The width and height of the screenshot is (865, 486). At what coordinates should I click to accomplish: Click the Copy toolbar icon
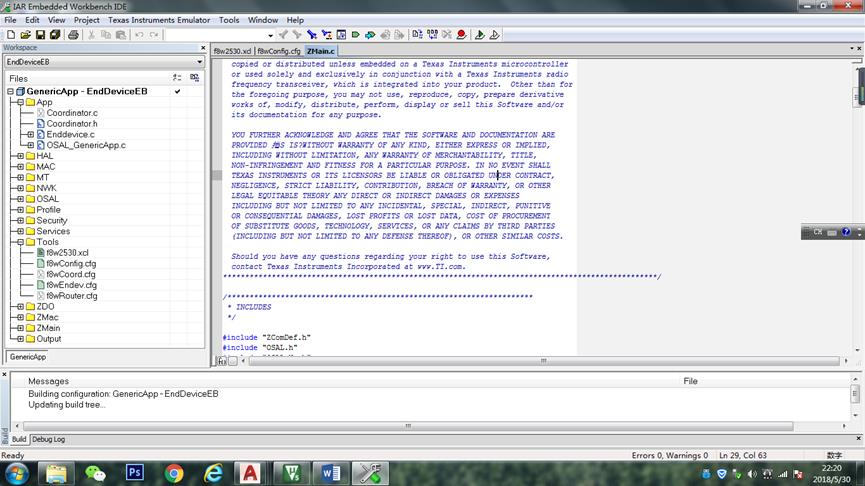[x=106, y=35]
